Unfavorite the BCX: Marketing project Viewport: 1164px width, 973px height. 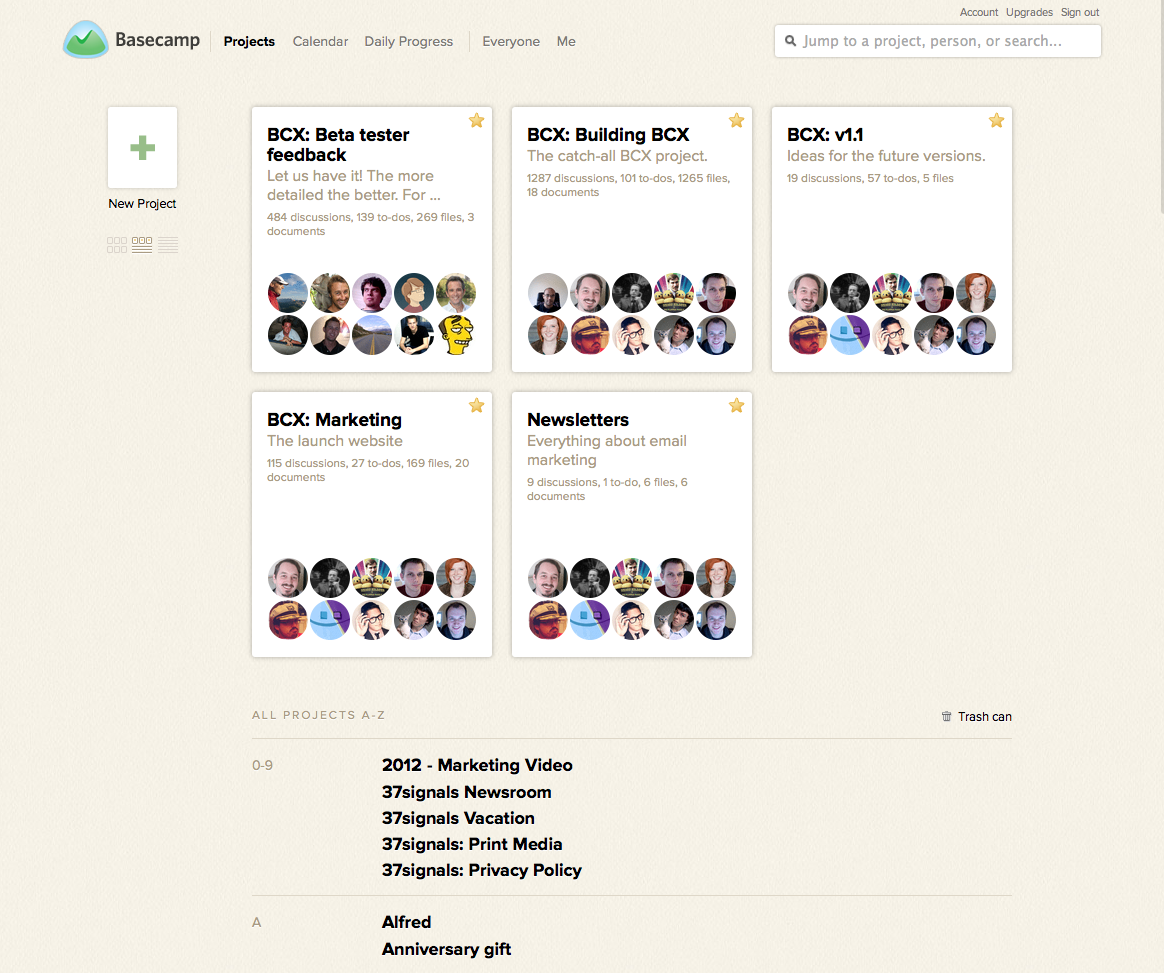[x=476, y=406]
